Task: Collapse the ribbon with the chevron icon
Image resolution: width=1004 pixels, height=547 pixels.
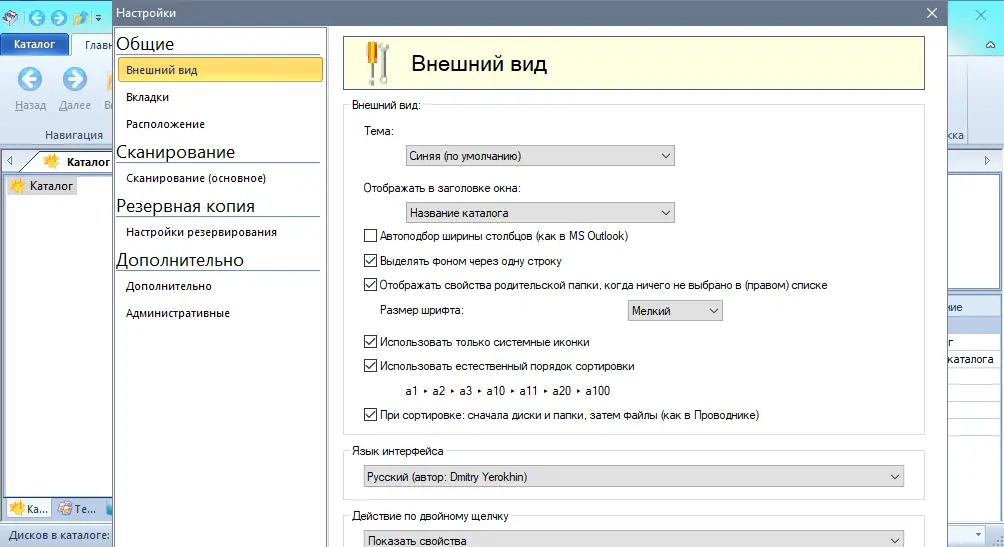Action: (990, 45)
